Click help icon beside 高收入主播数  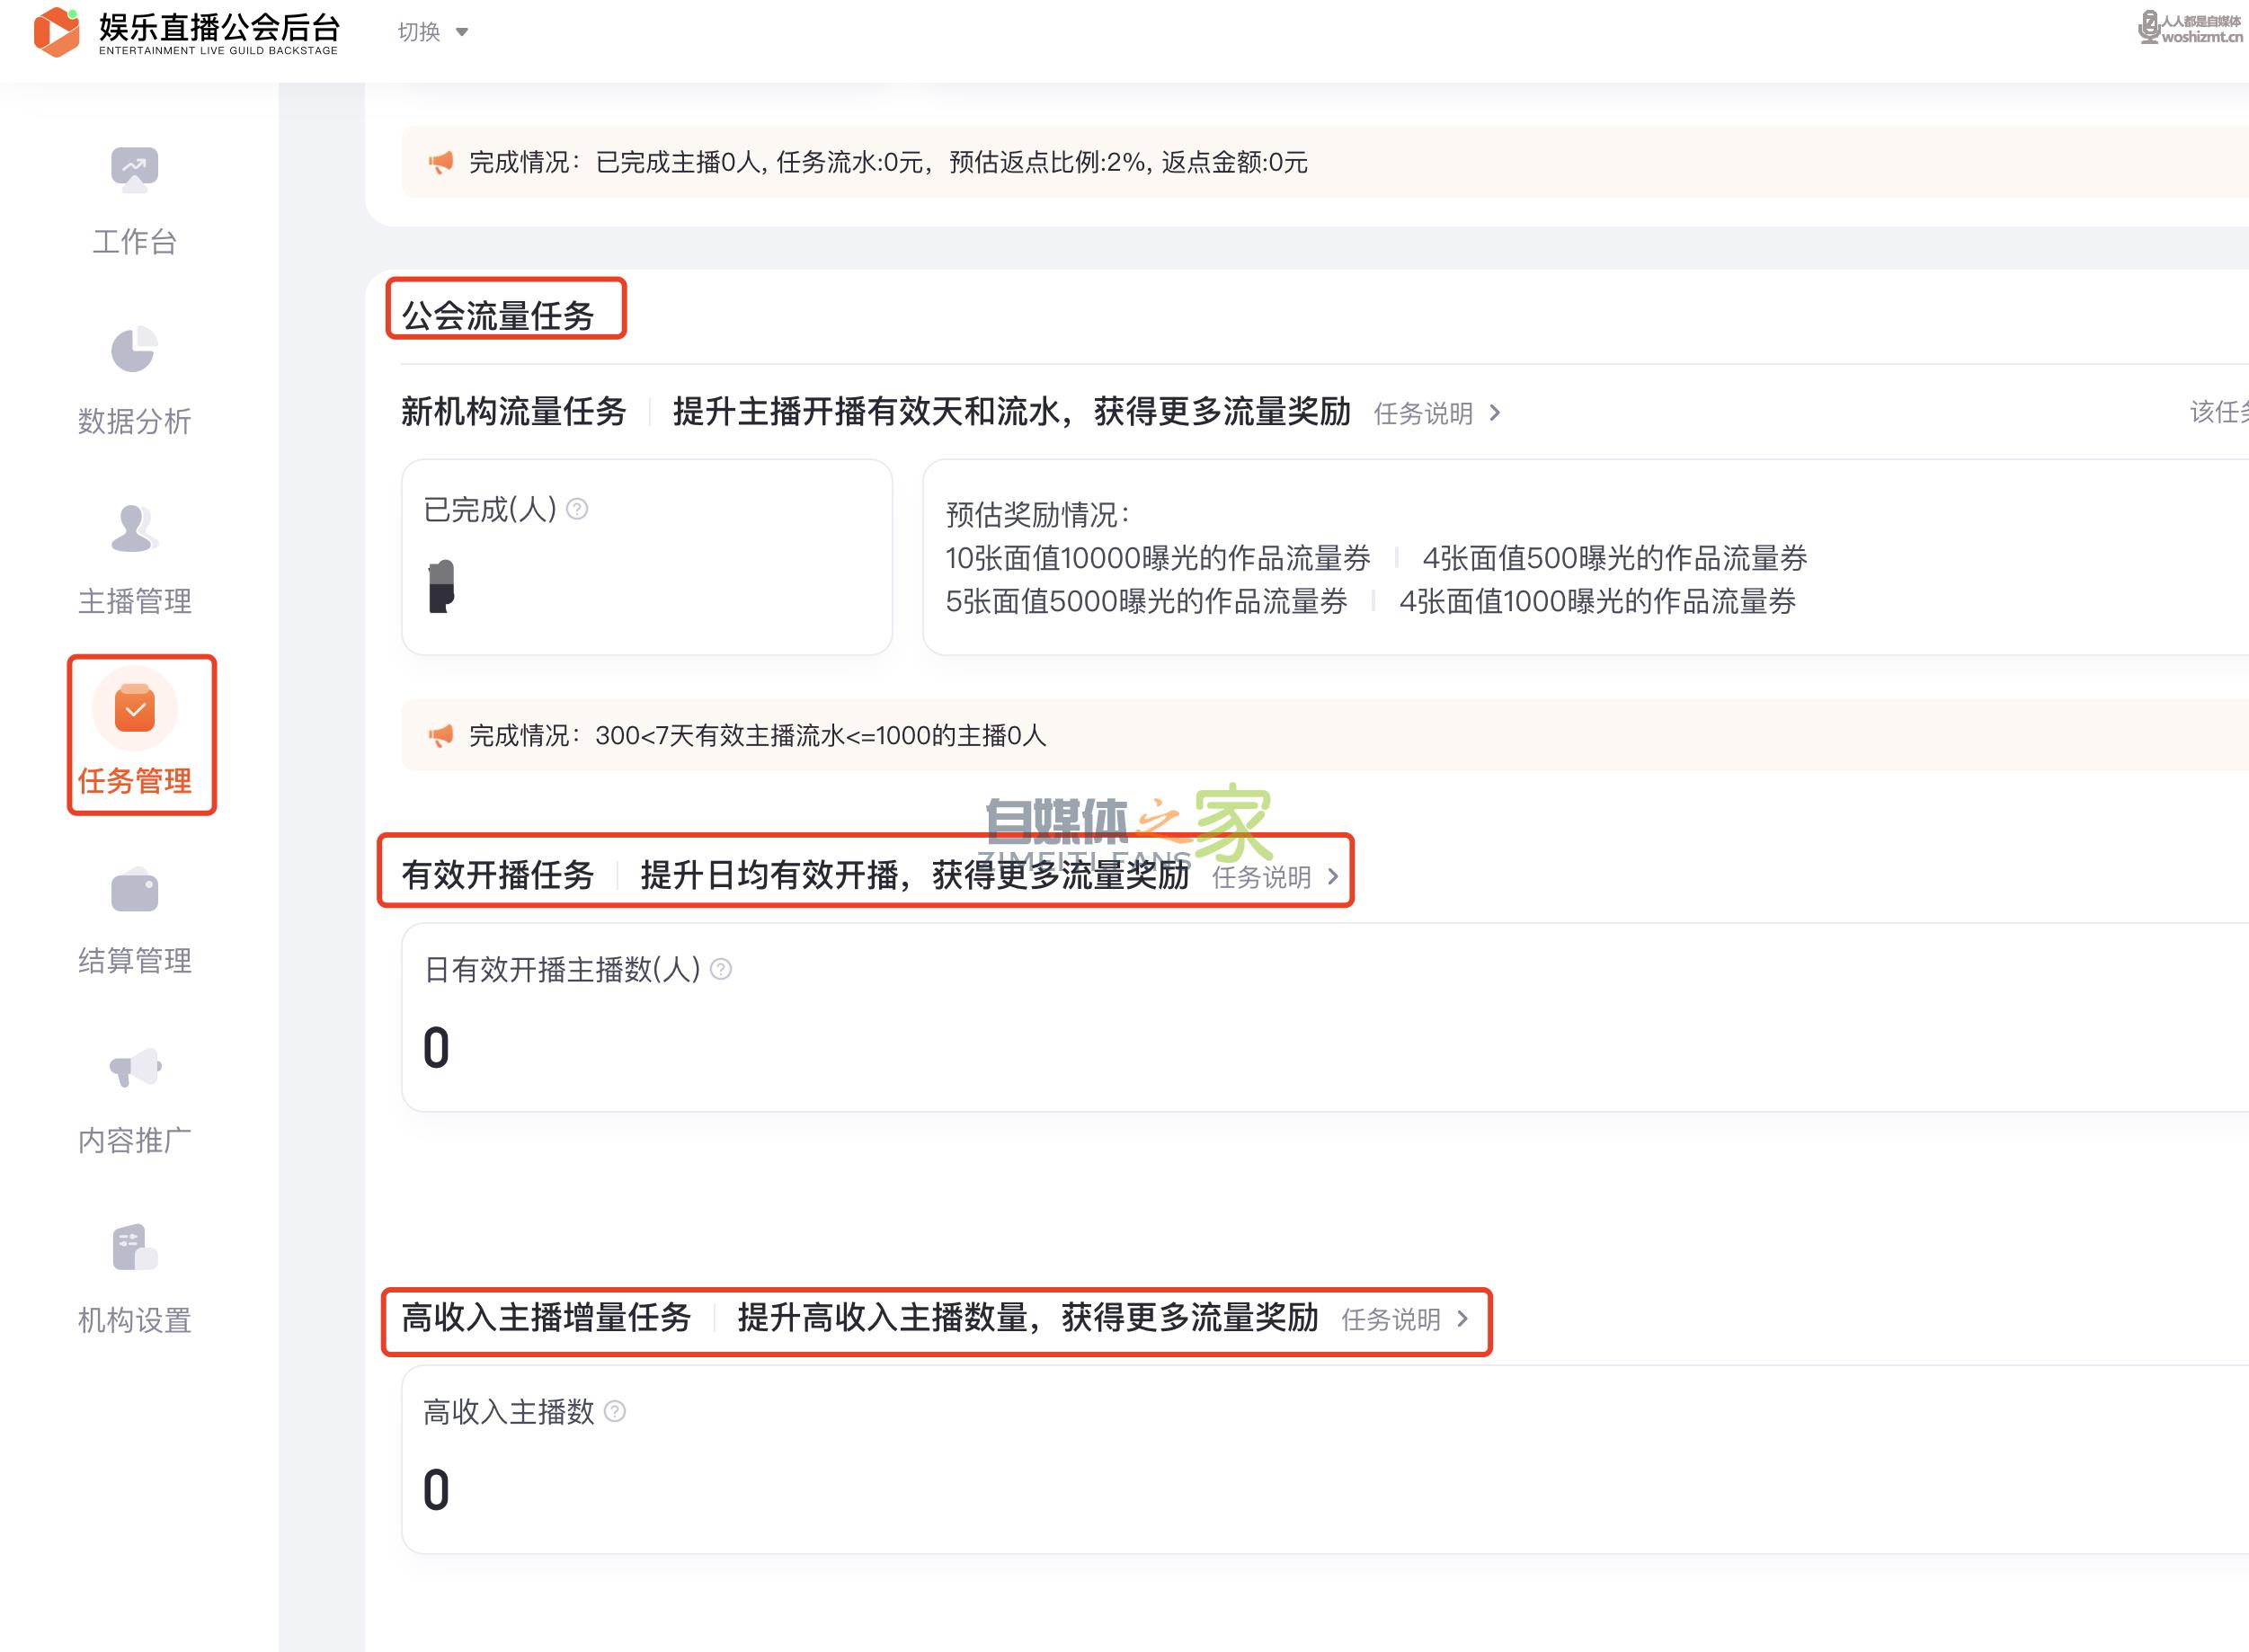[615, 1411]
